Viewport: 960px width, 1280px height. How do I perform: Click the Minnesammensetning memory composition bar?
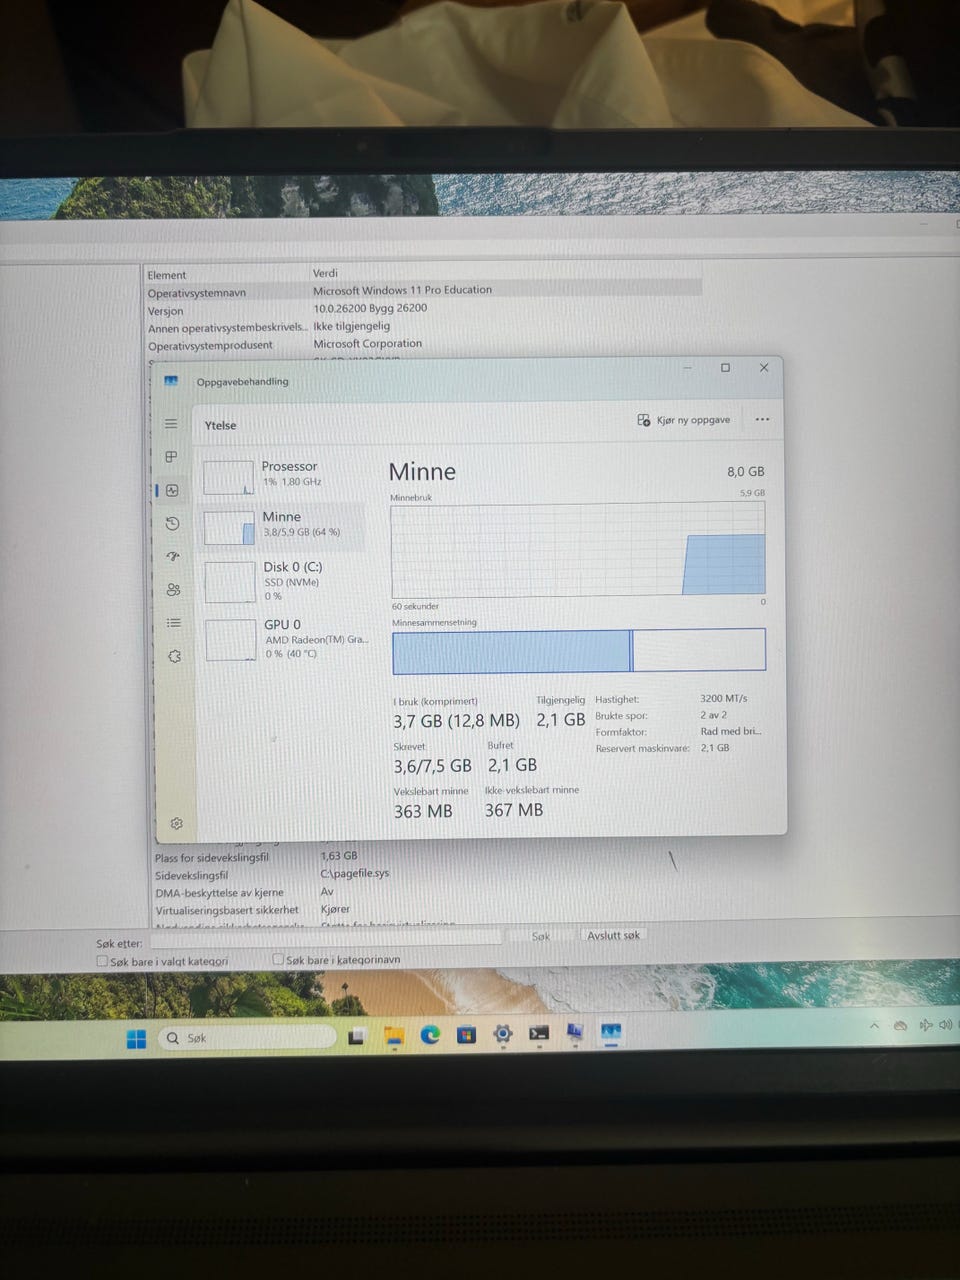579,650
